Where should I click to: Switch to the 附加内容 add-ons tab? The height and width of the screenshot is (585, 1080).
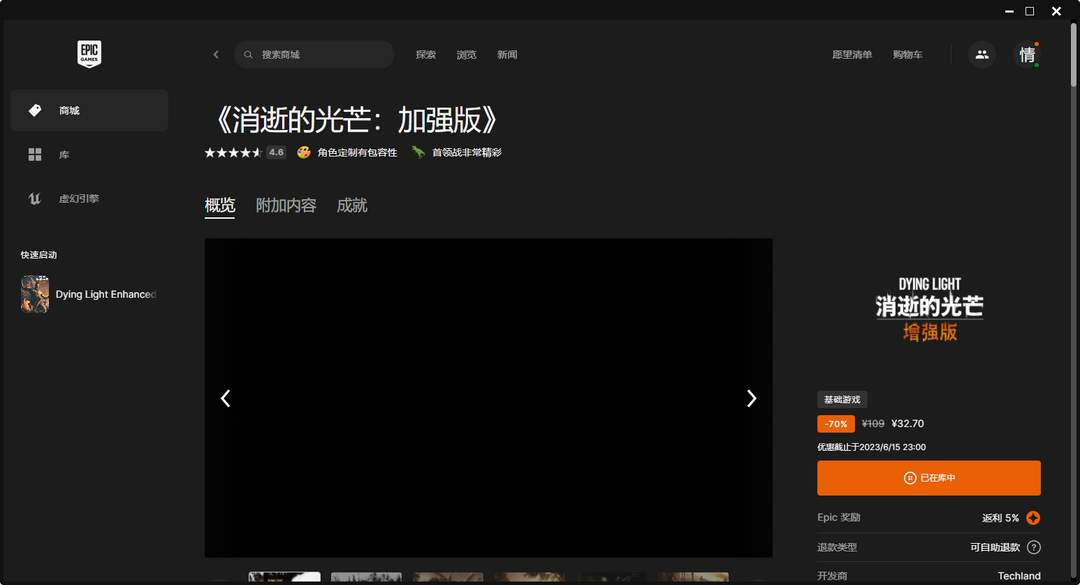click(x=286, y=205)
